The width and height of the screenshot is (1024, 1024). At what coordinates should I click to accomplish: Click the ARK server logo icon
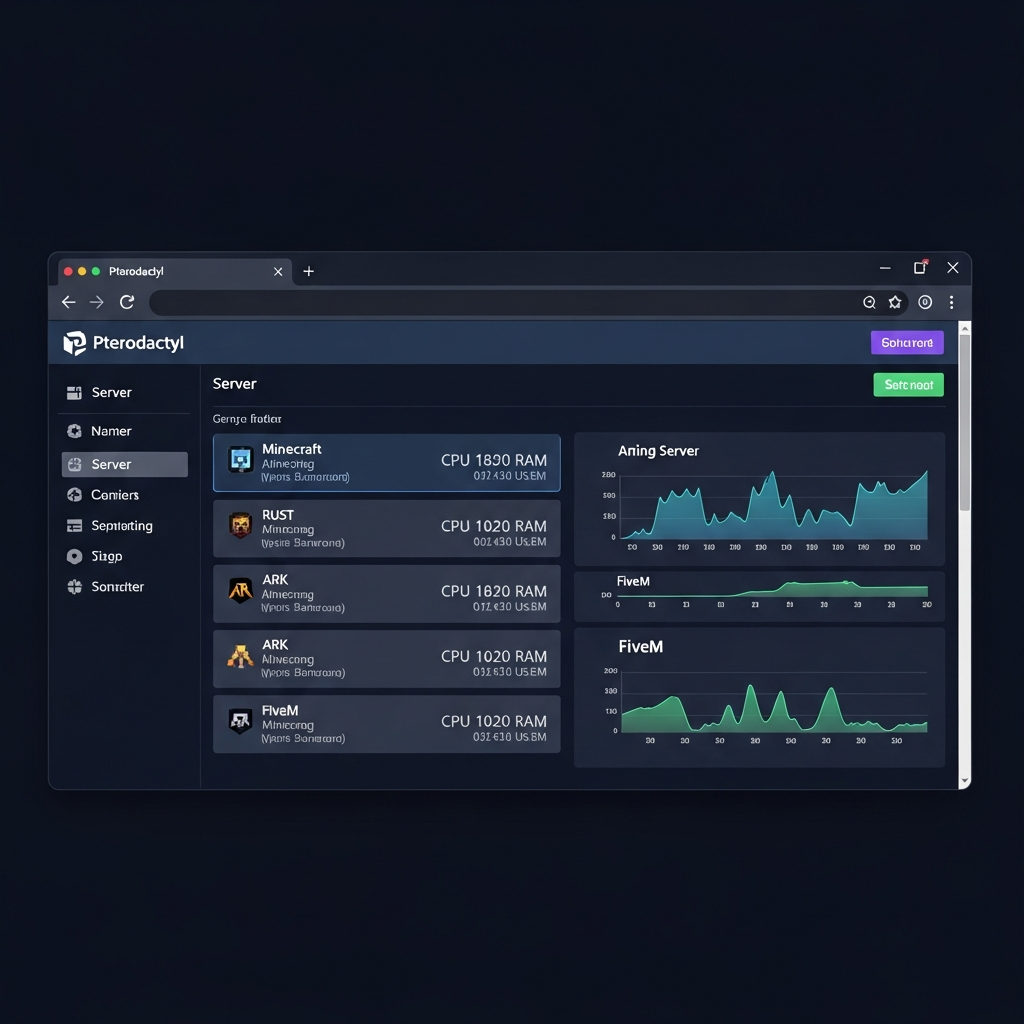pos(240,592)
